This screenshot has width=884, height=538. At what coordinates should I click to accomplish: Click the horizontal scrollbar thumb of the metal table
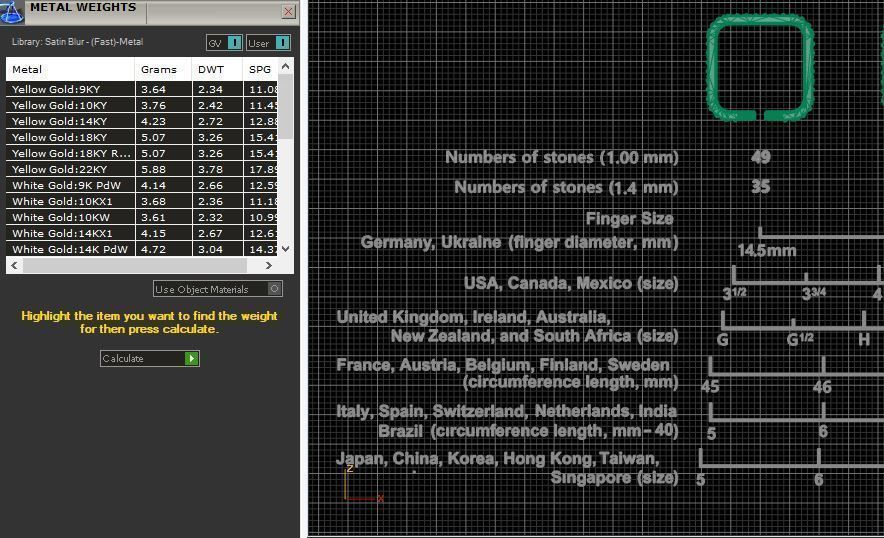click(x=135, y=265)
